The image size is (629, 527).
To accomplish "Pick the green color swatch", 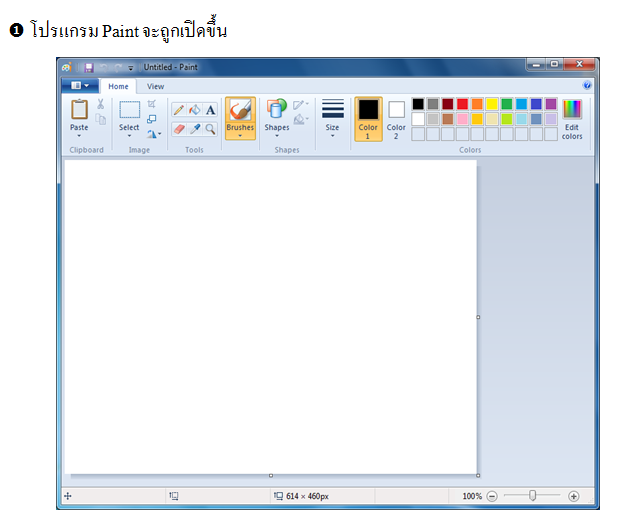I will (507, 104).
